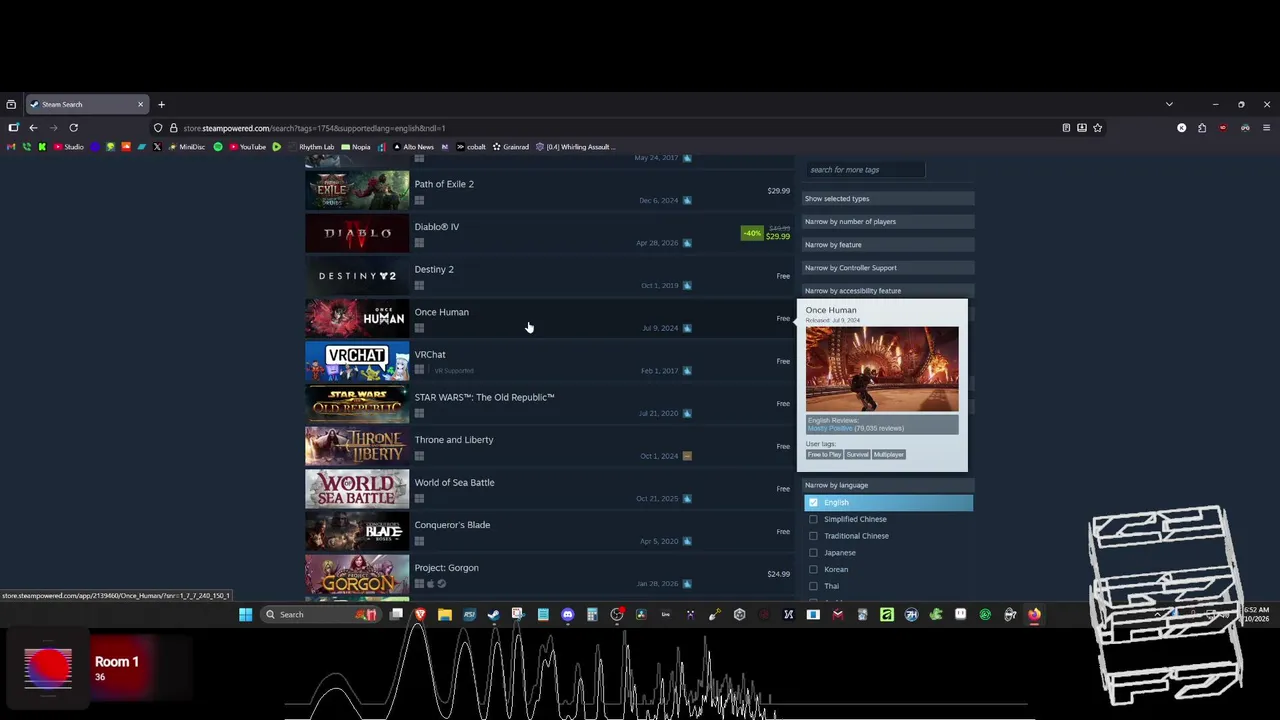Open File Explorer from the taskbar
1280x720 pixels.
click(x=444, y=614)
